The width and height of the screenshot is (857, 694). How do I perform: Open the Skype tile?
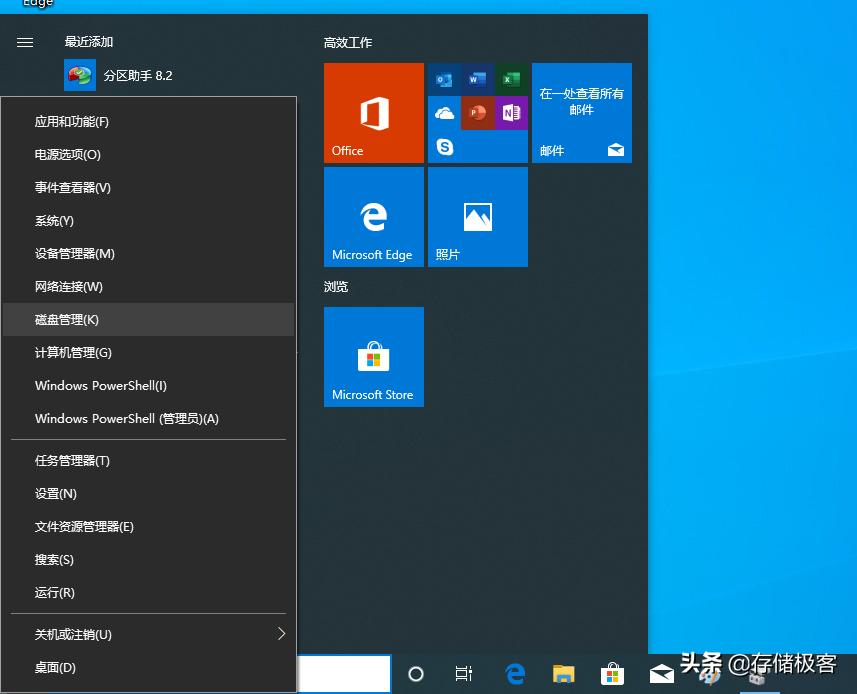[x=445, y=146]
